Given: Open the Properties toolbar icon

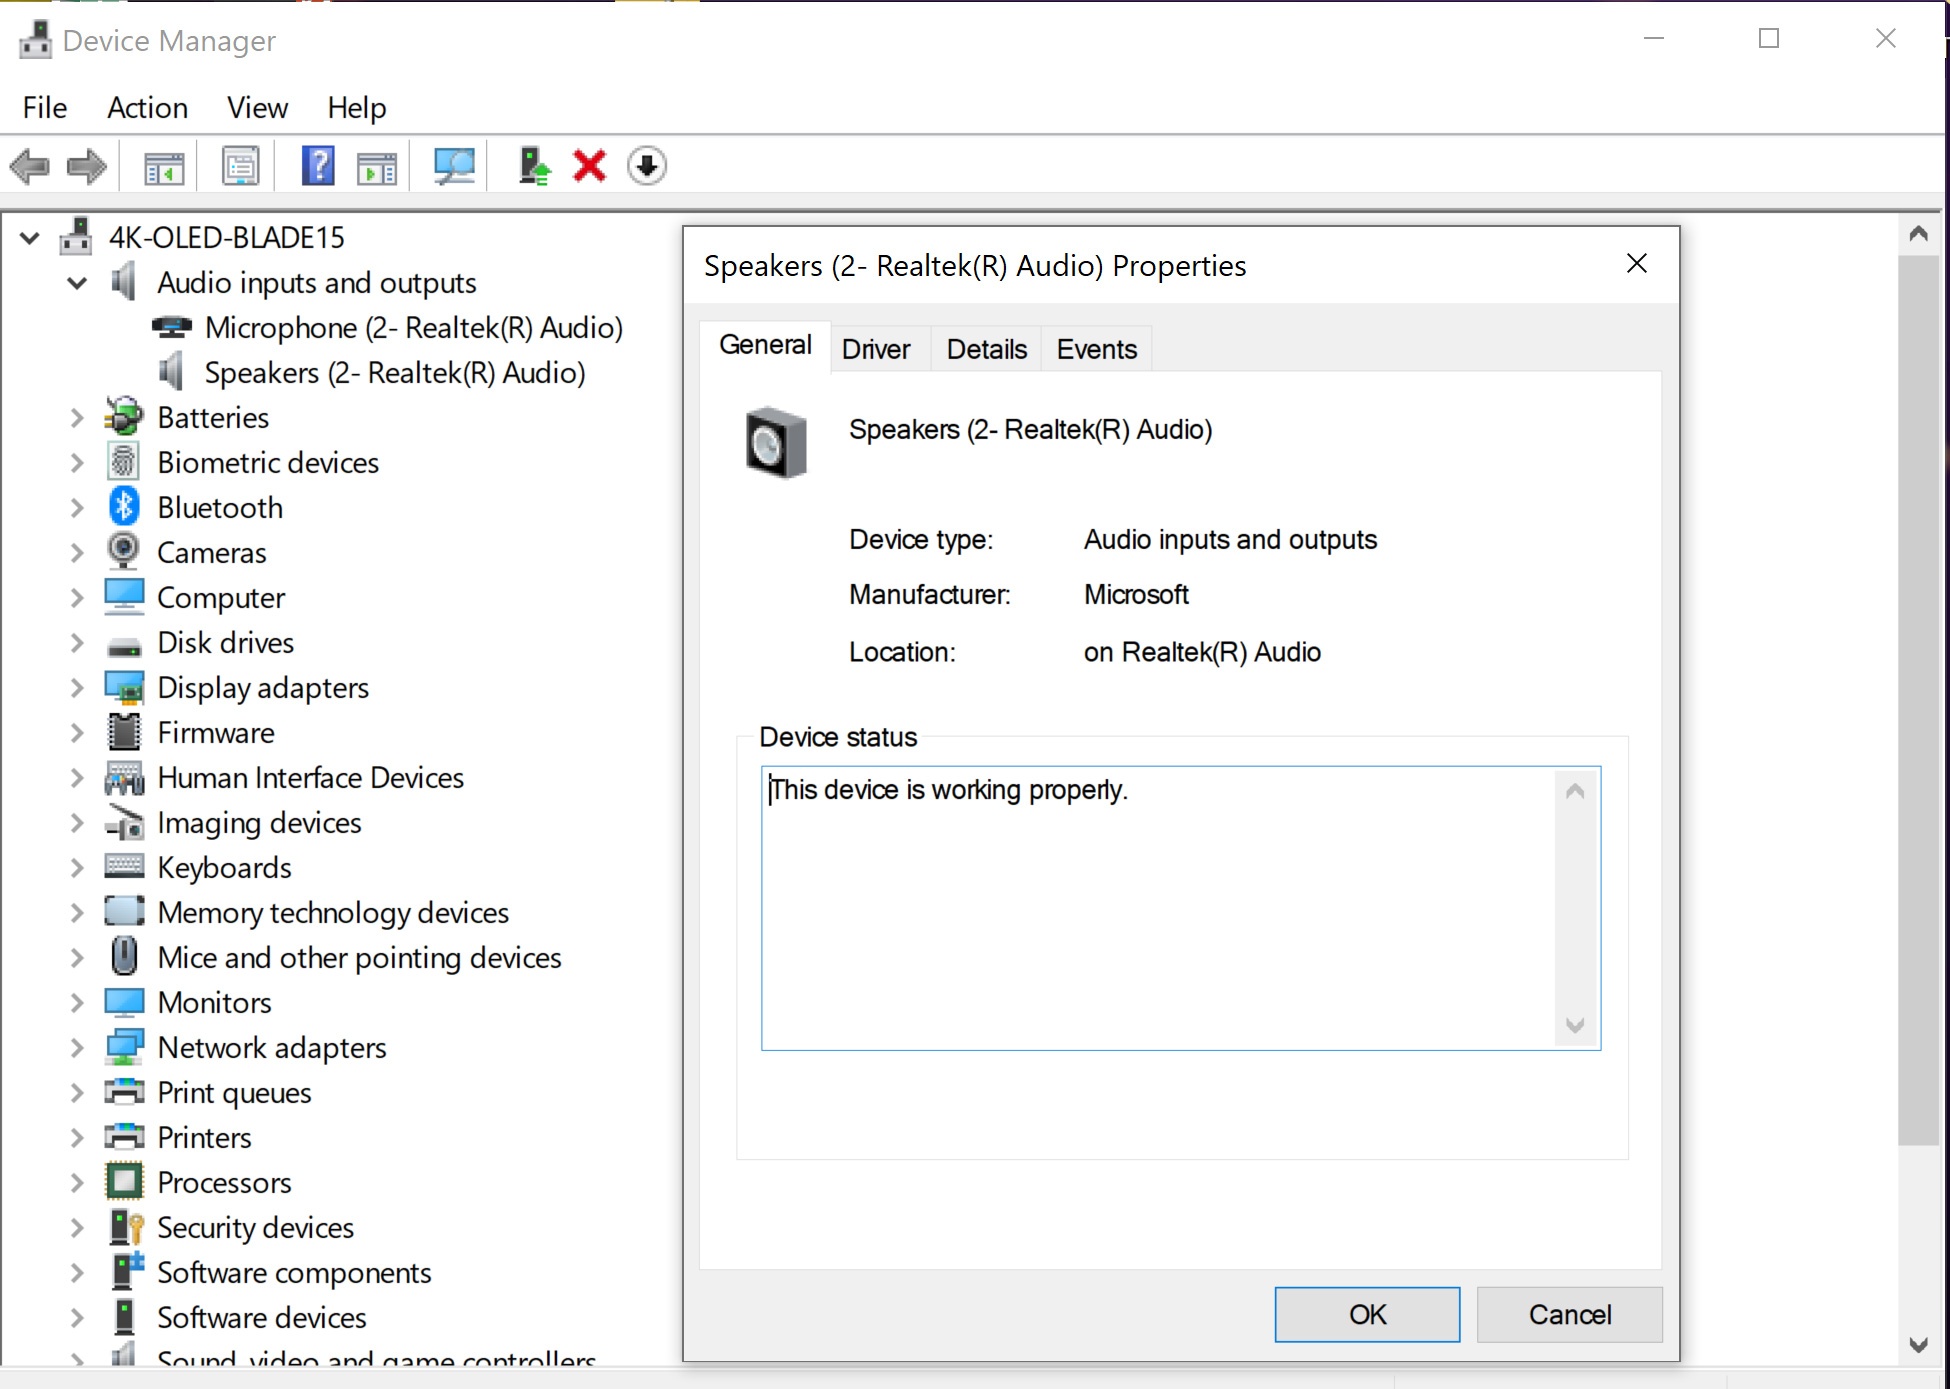Looking at the screenshot, I should tap(240, 167).
